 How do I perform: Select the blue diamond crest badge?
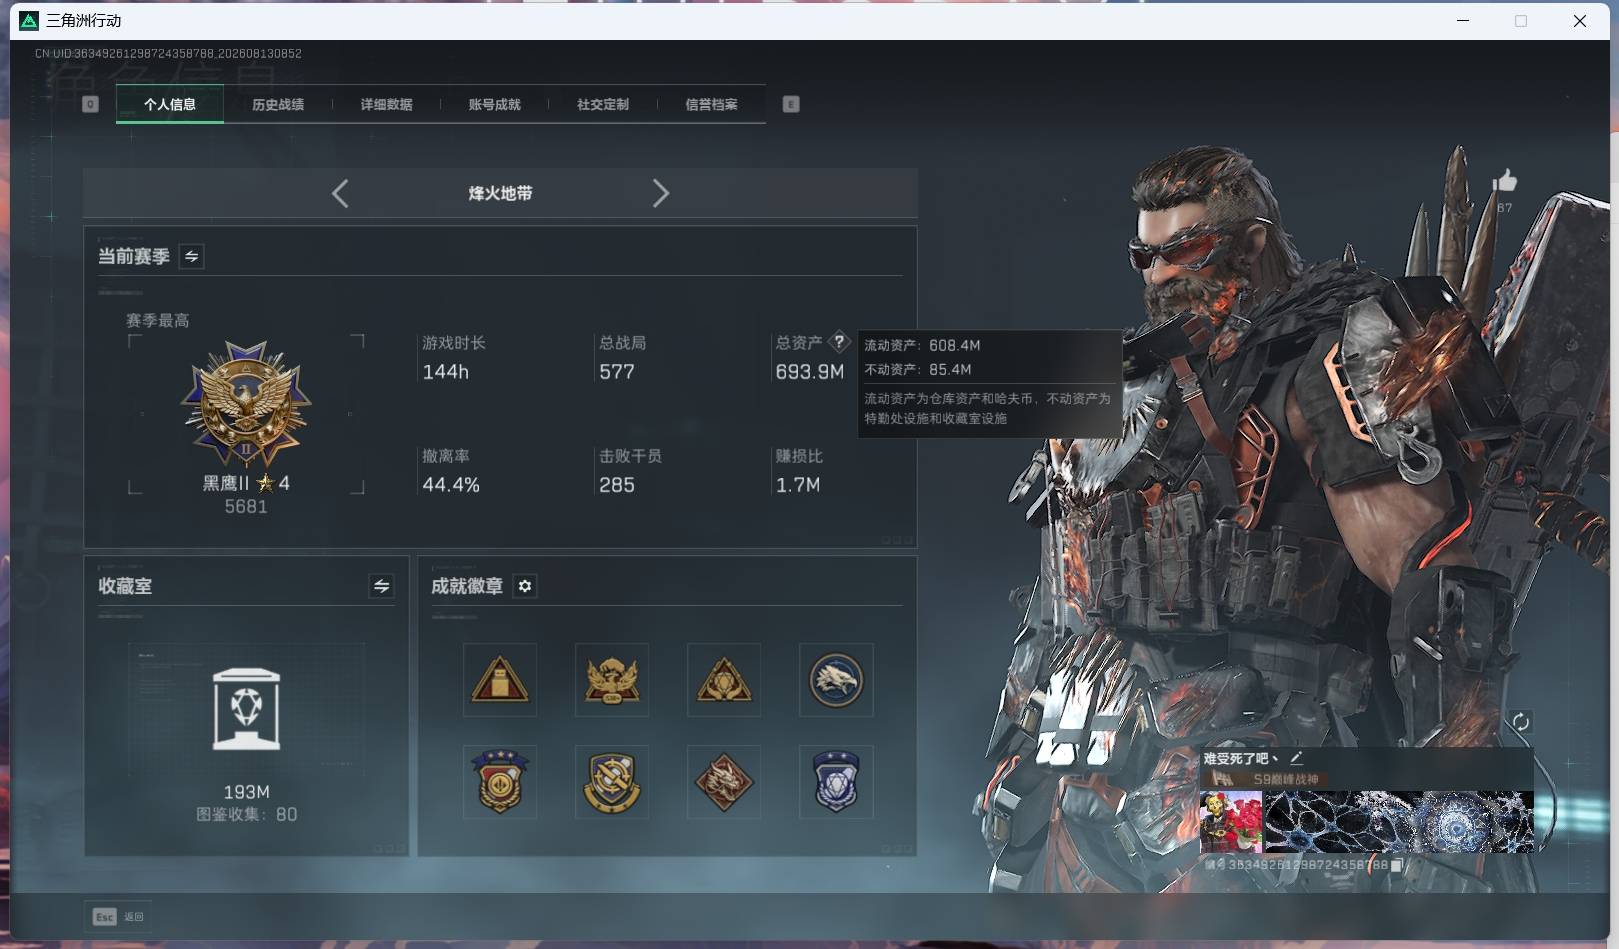[x=836, y=781]
